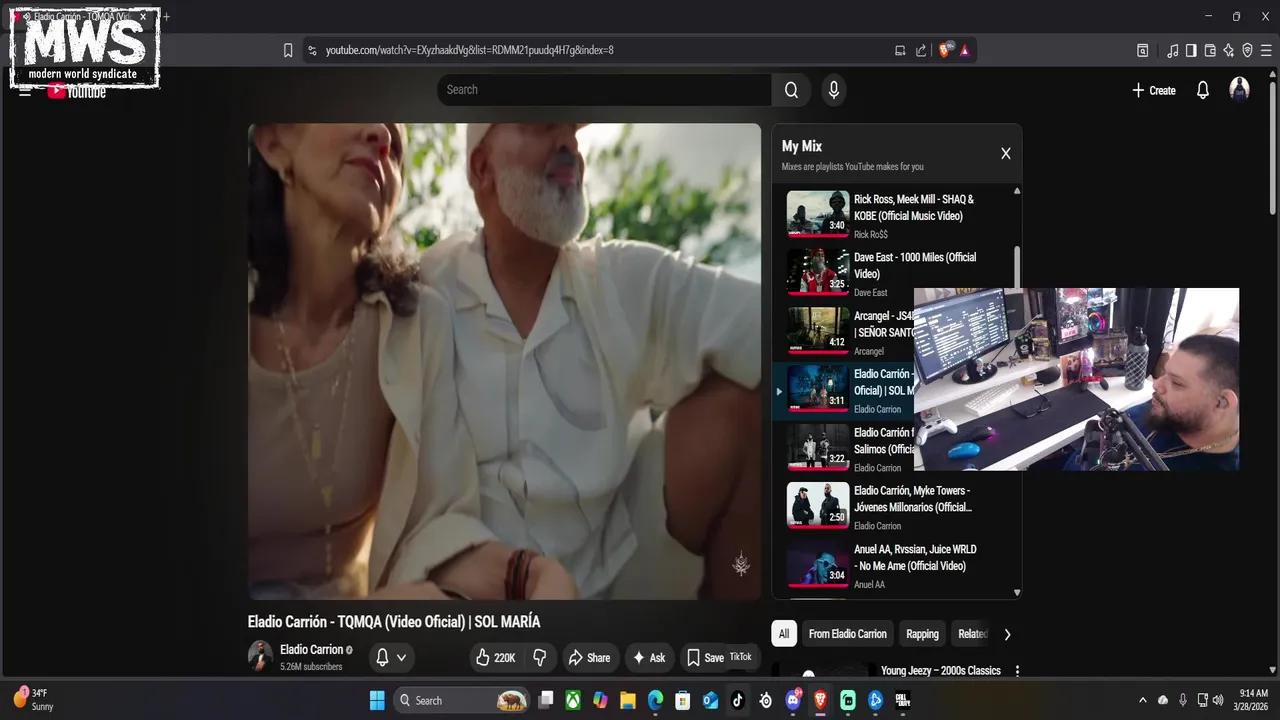1280x720 pixels.
Task: Like the video showing 220K likes
Action: (x=496, y=657)
